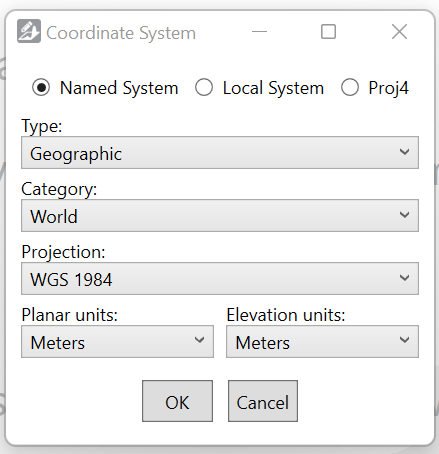The height and width of the screenshot is (454, 439).
Task: Maximize the Coordinate System window
Action: coord(328,32)
